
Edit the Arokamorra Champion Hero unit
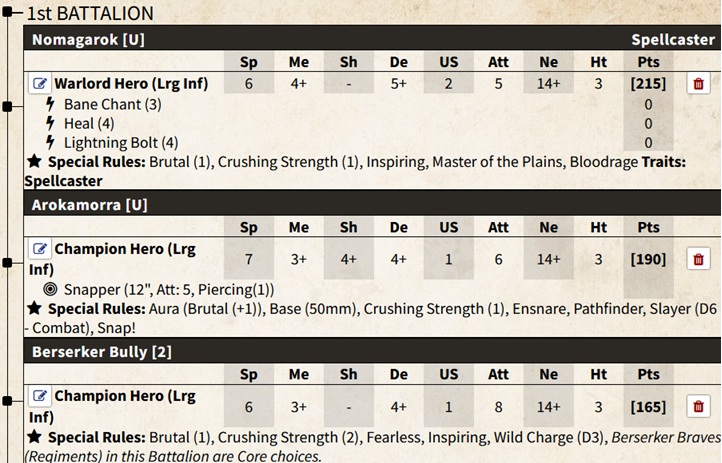point(40,249)
